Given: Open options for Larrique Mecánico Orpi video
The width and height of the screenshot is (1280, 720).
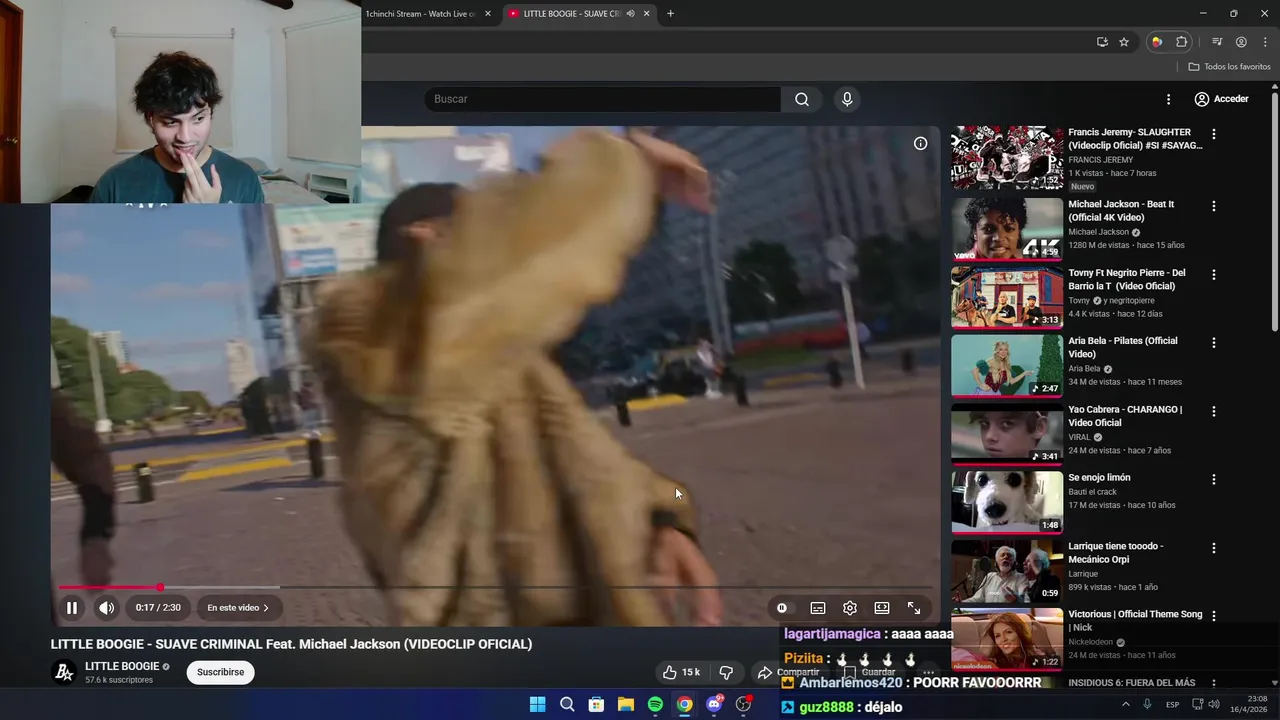Looking at the screenshot, I should pos(1214,548).
